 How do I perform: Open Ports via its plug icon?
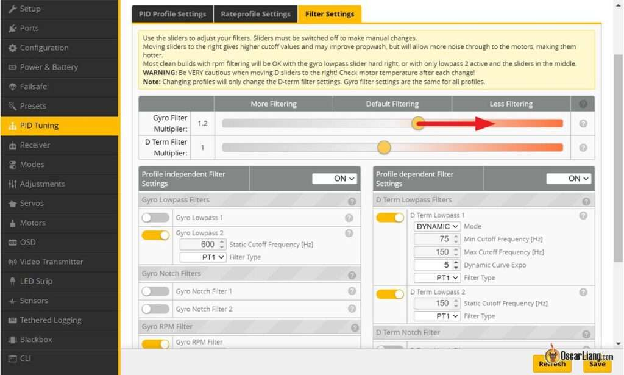tap(12, 28)
